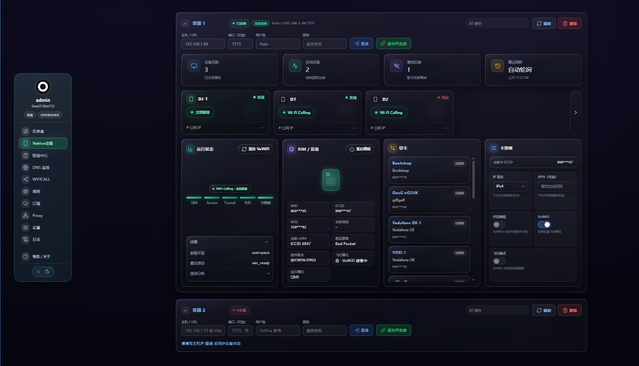Click the blue login button in panel 2
Viewport: 639px width, 366px height.
click(x=361, y=330)
